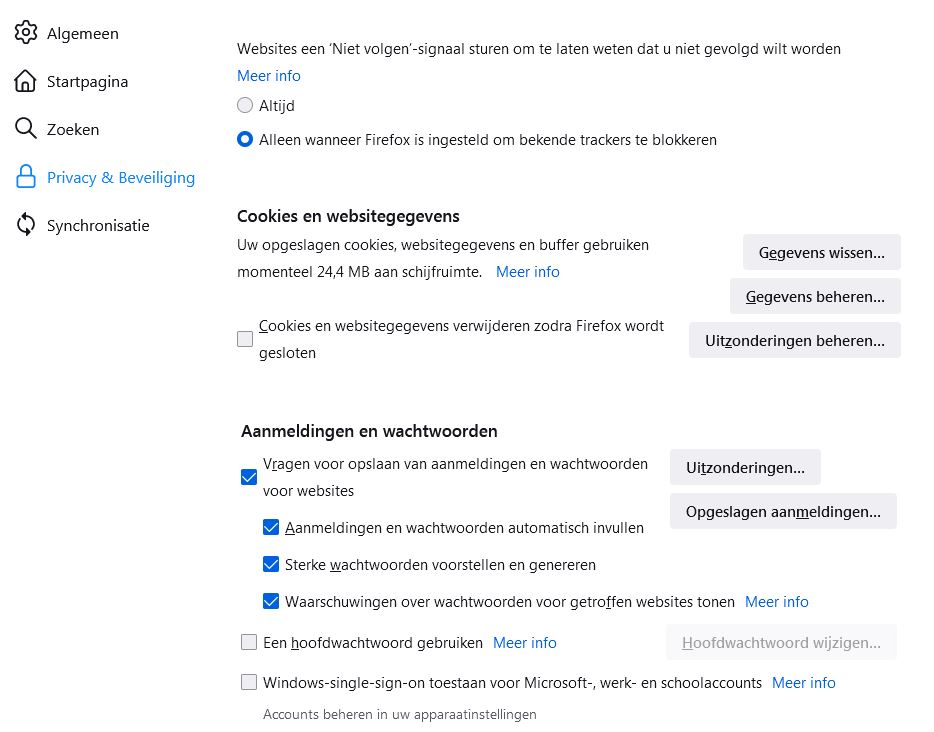Check 'Een hoofdwachtwoord gebruiken' box

pos(249,642)
